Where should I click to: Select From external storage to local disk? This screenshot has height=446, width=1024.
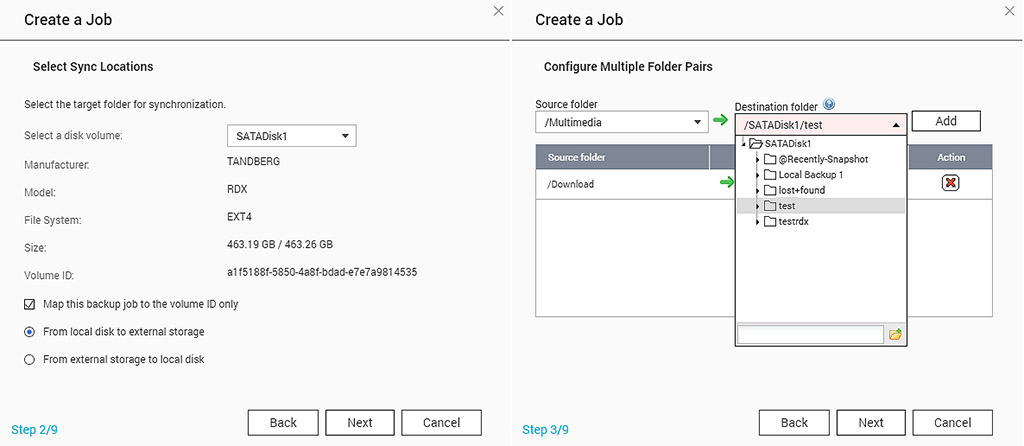click(x=30, y=359)
